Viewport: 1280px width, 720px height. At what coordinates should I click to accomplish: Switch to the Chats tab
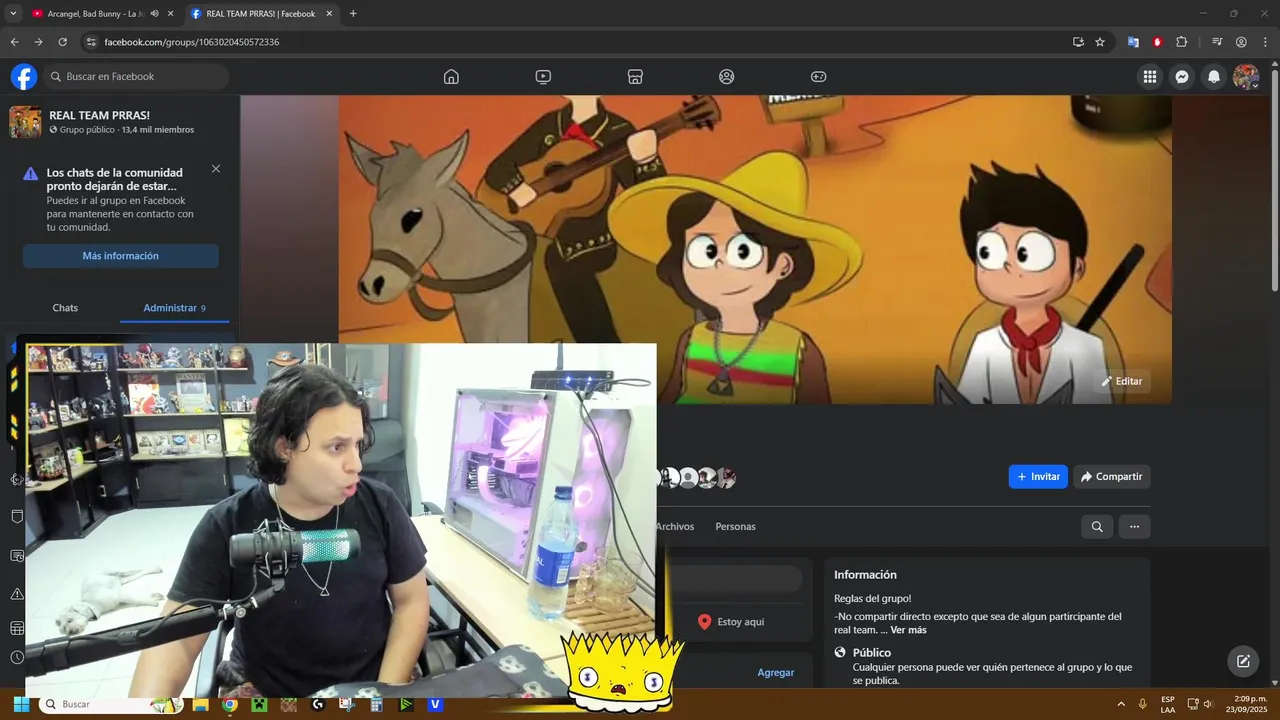click(x=65, y=308)
